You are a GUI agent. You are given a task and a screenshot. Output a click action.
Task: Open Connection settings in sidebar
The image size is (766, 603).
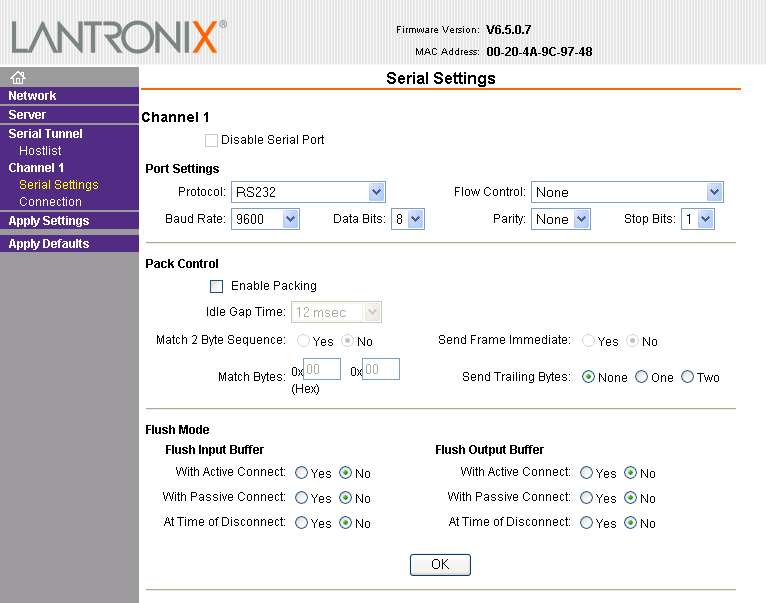click(x=50, y=202)
